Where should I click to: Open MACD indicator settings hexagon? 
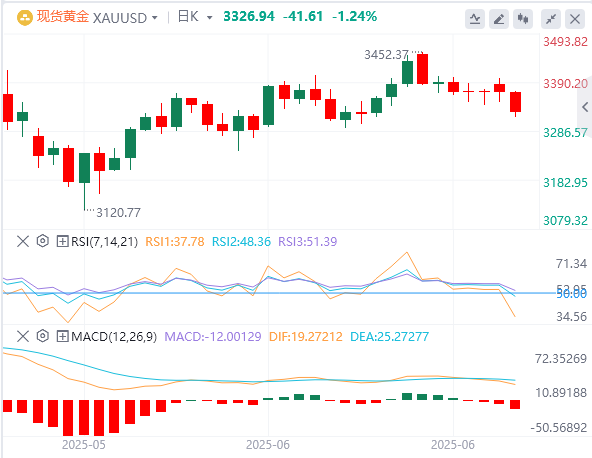pos(43,336)
